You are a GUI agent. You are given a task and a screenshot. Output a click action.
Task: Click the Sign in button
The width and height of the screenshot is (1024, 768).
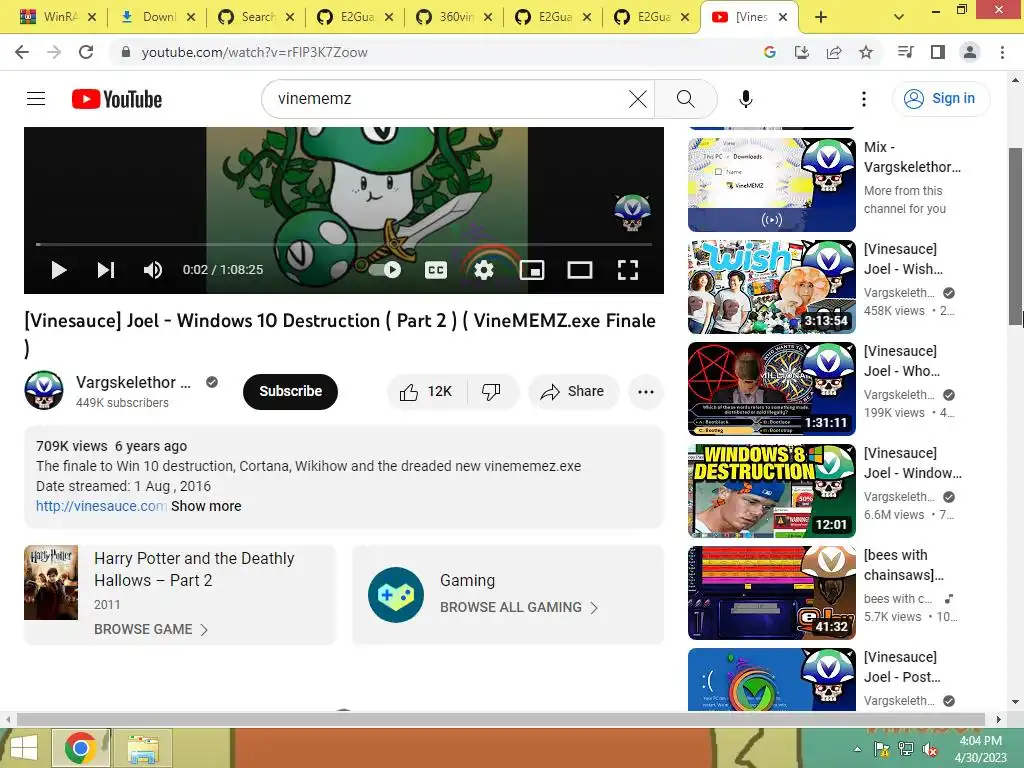pyautogui.click(x=940, y=99)
